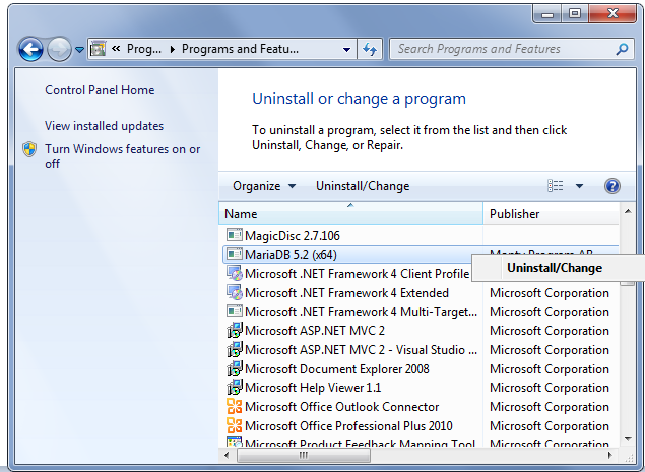This screenshot has height=472, width=645.
Task: Click Uninstall/Change in the toolbar
Action: (x=362, y=186)
